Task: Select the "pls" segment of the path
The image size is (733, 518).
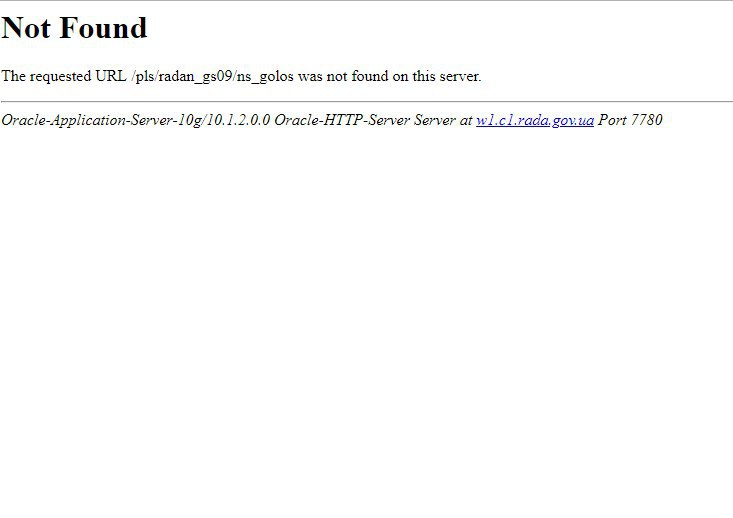Action: pos(145,76)
